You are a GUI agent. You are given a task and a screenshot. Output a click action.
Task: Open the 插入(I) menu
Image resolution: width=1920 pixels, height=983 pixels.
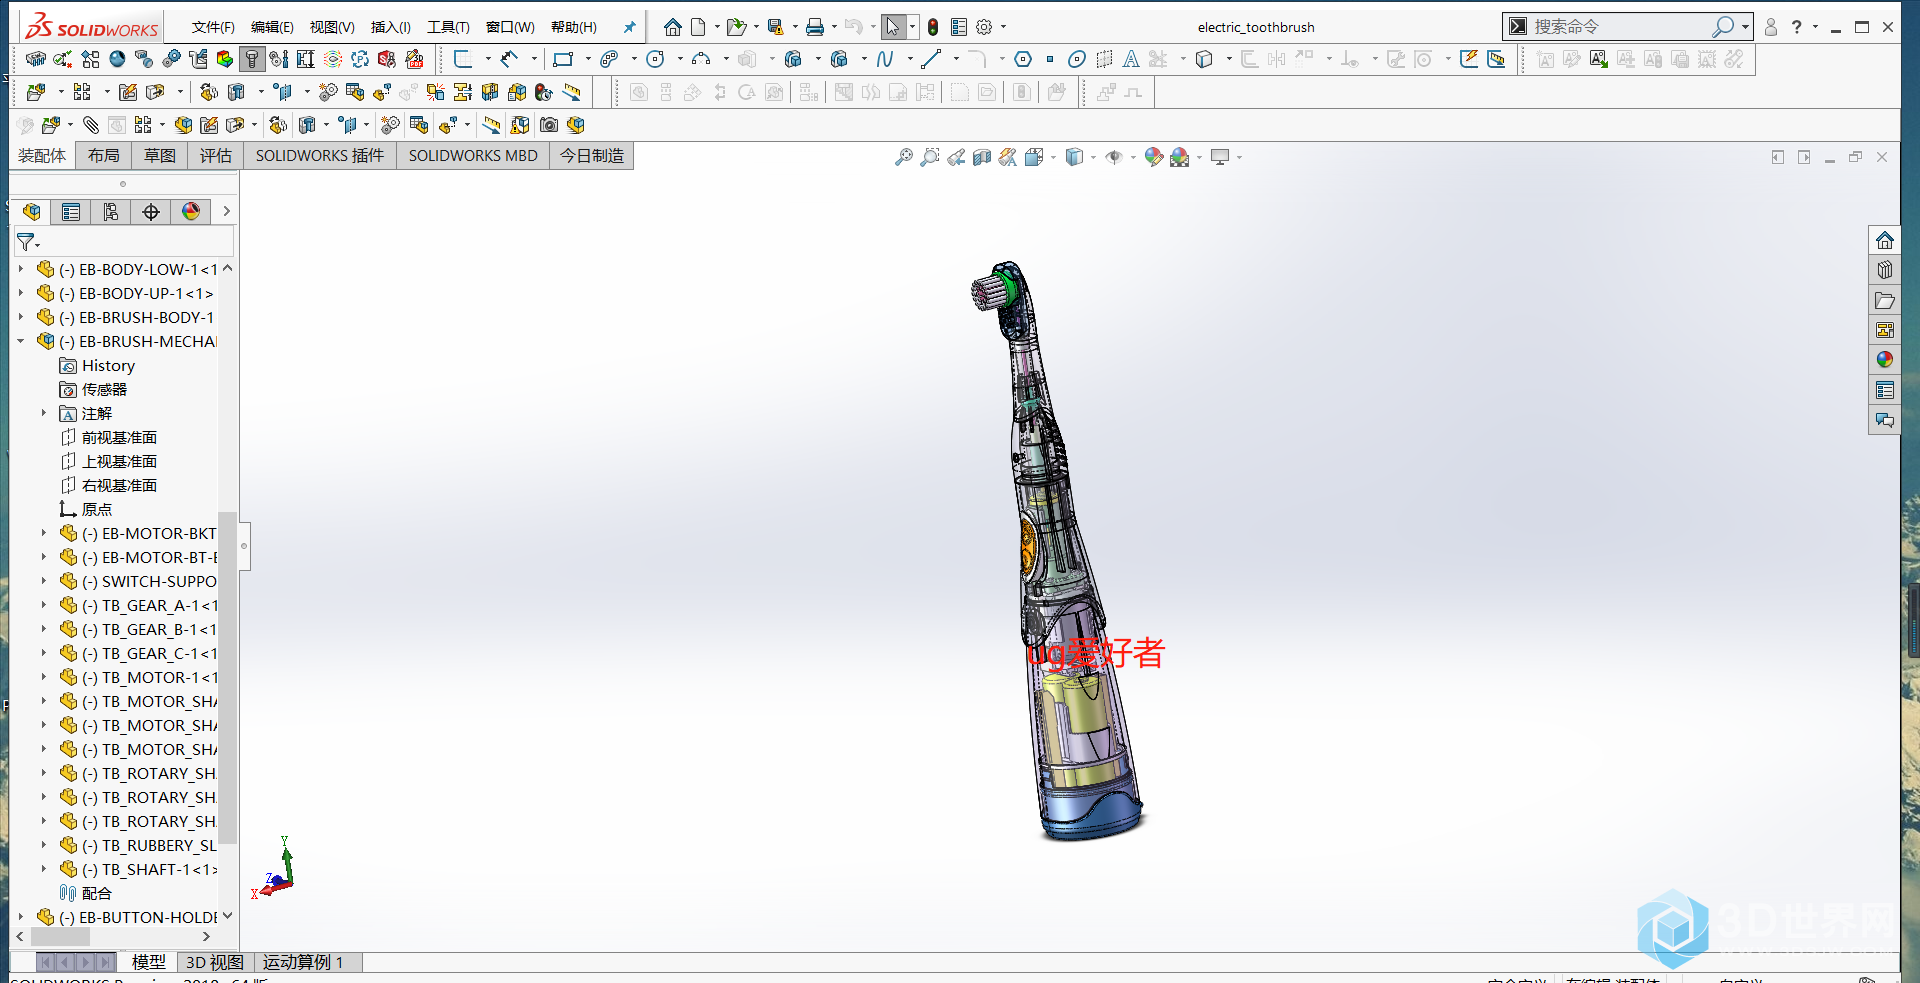click(390, 27)
